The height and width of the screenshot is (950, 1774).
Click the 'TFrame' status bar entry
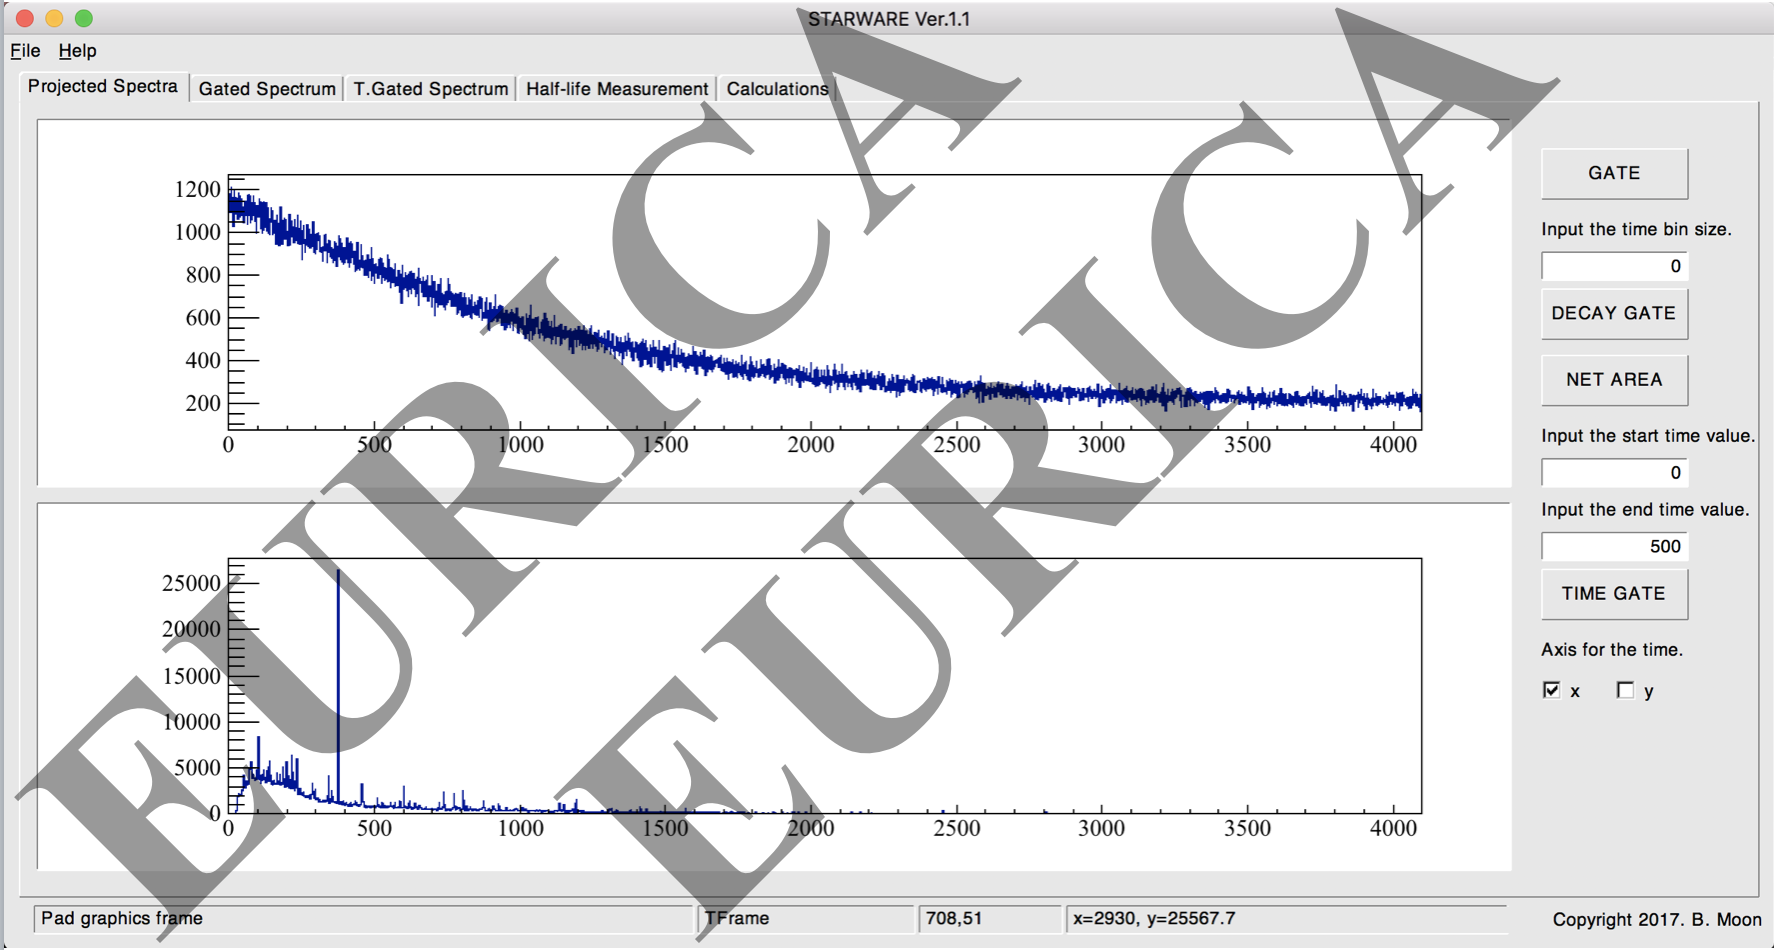[x=737, y=918]
